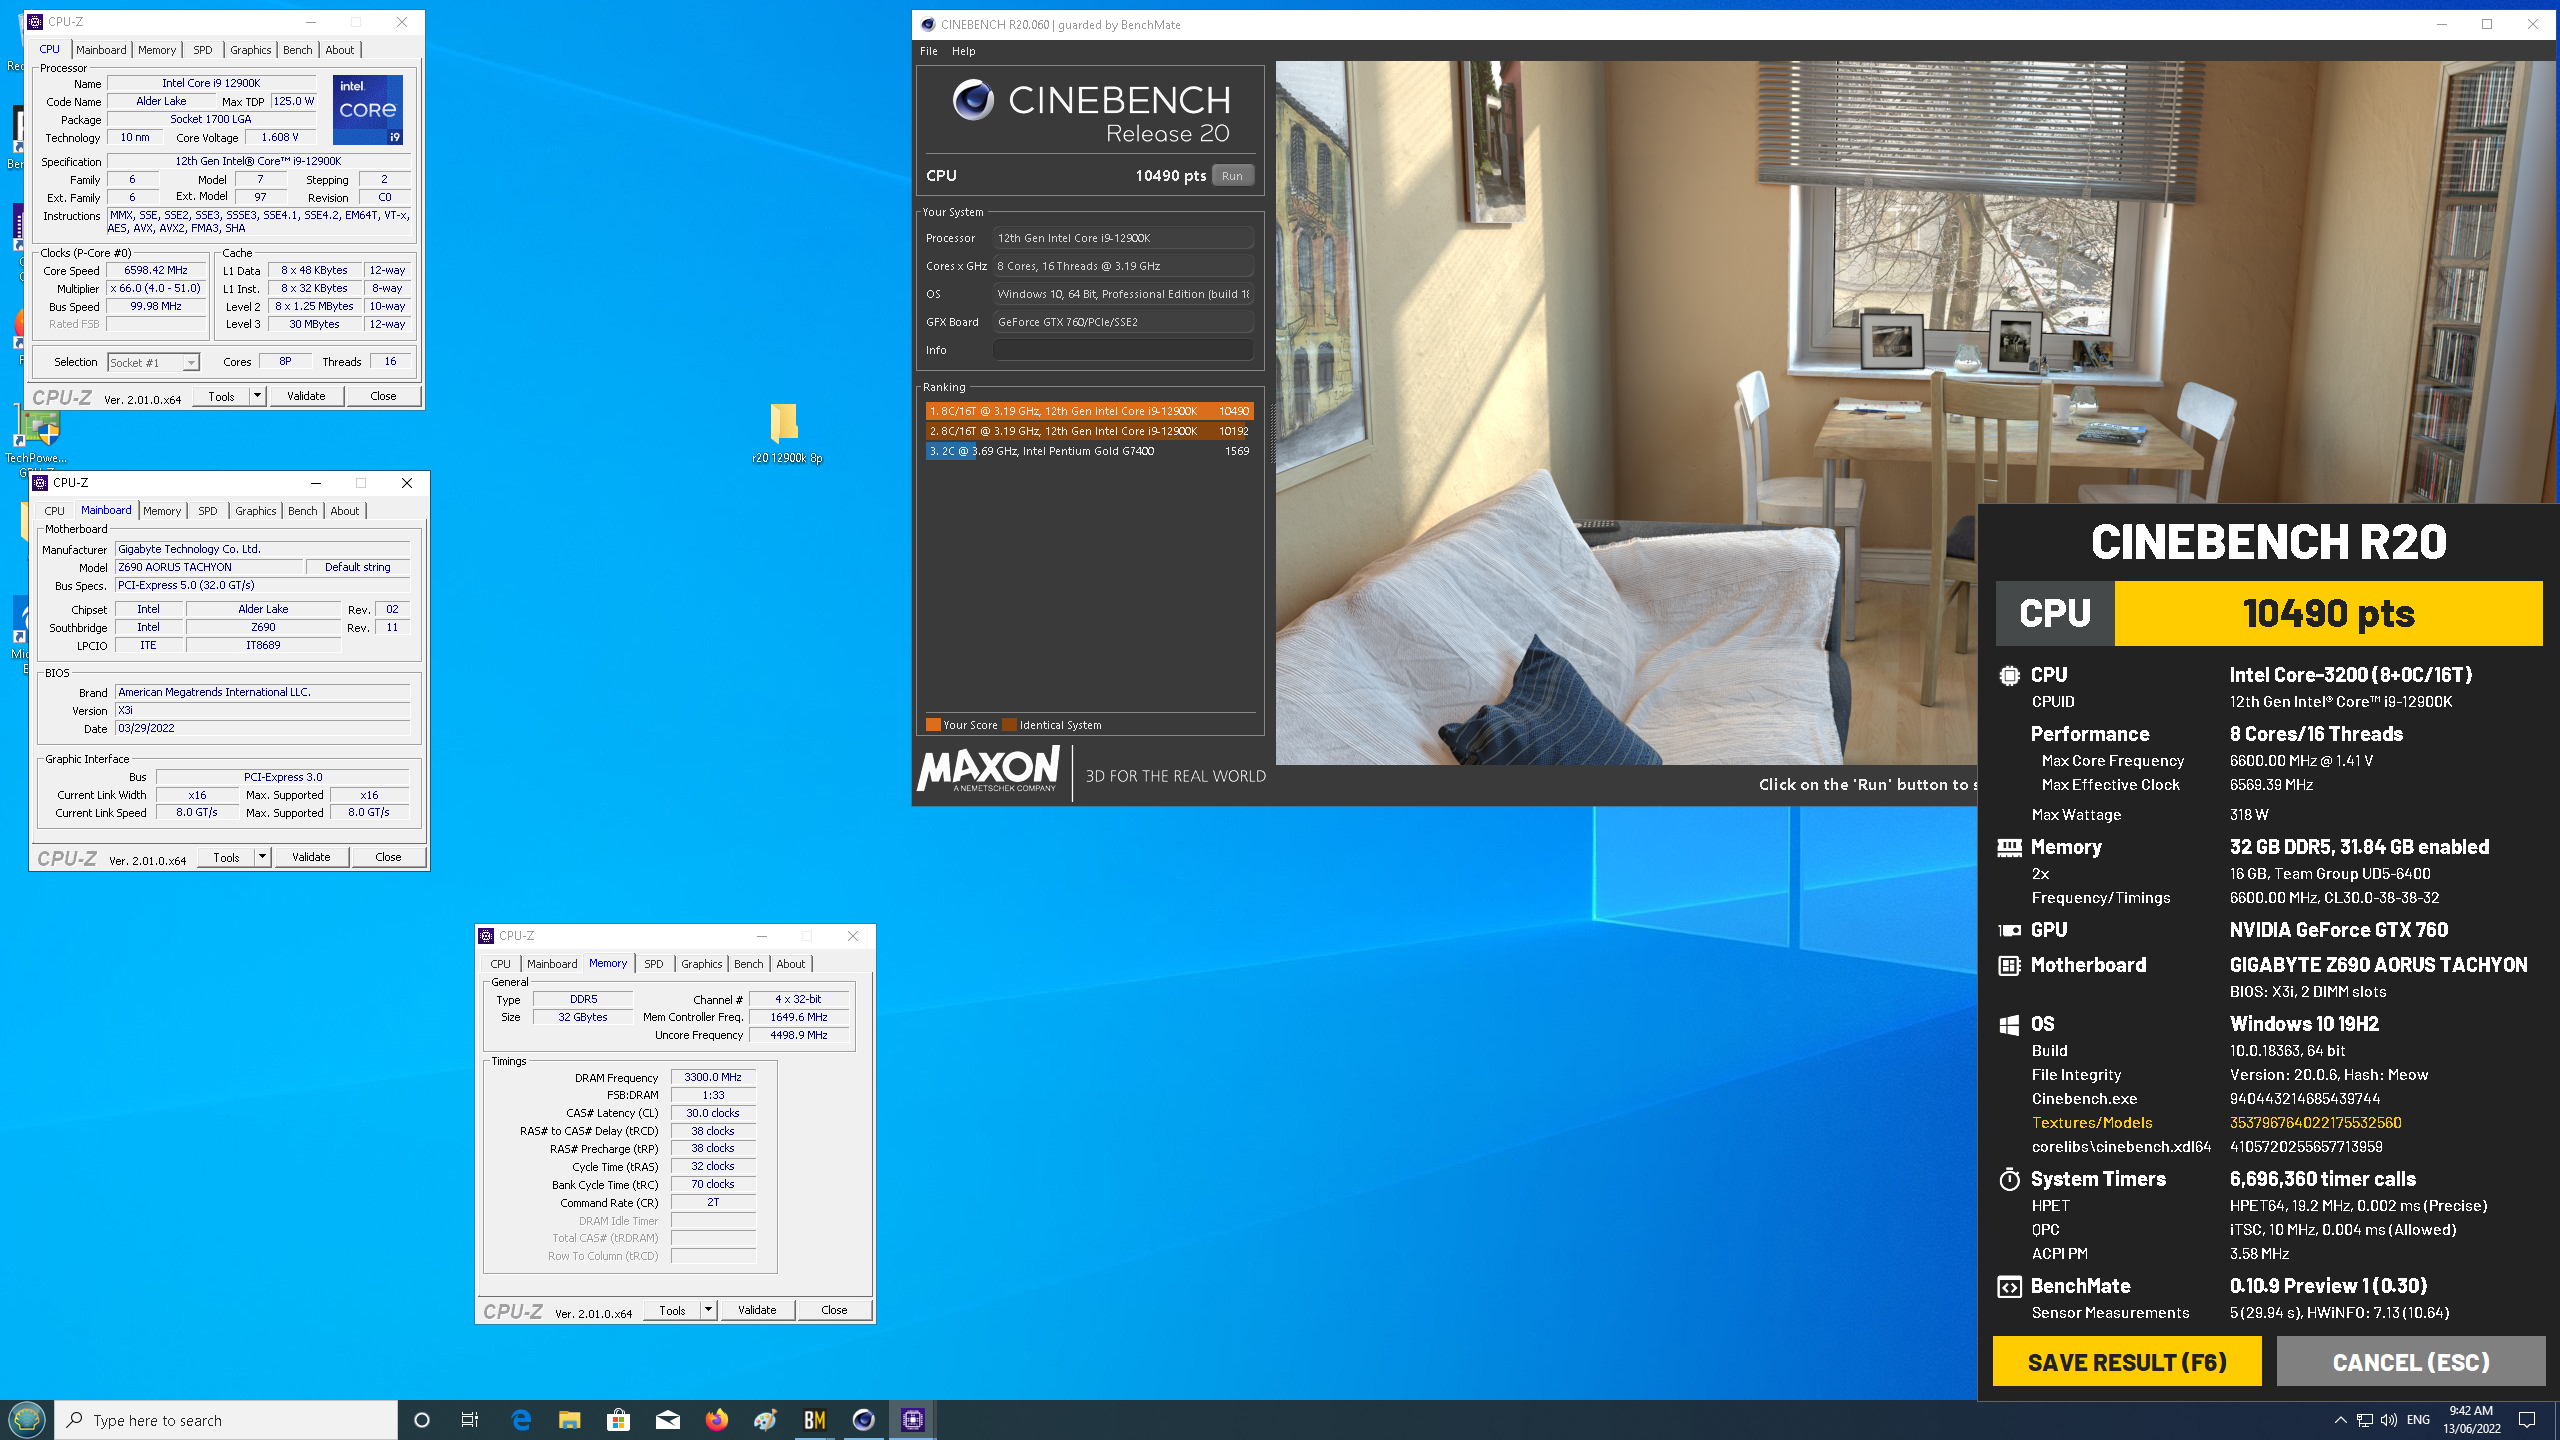This screenshot has width=2560, height=1440.
Task: Click the Type here to search box
Action: 226,1420
